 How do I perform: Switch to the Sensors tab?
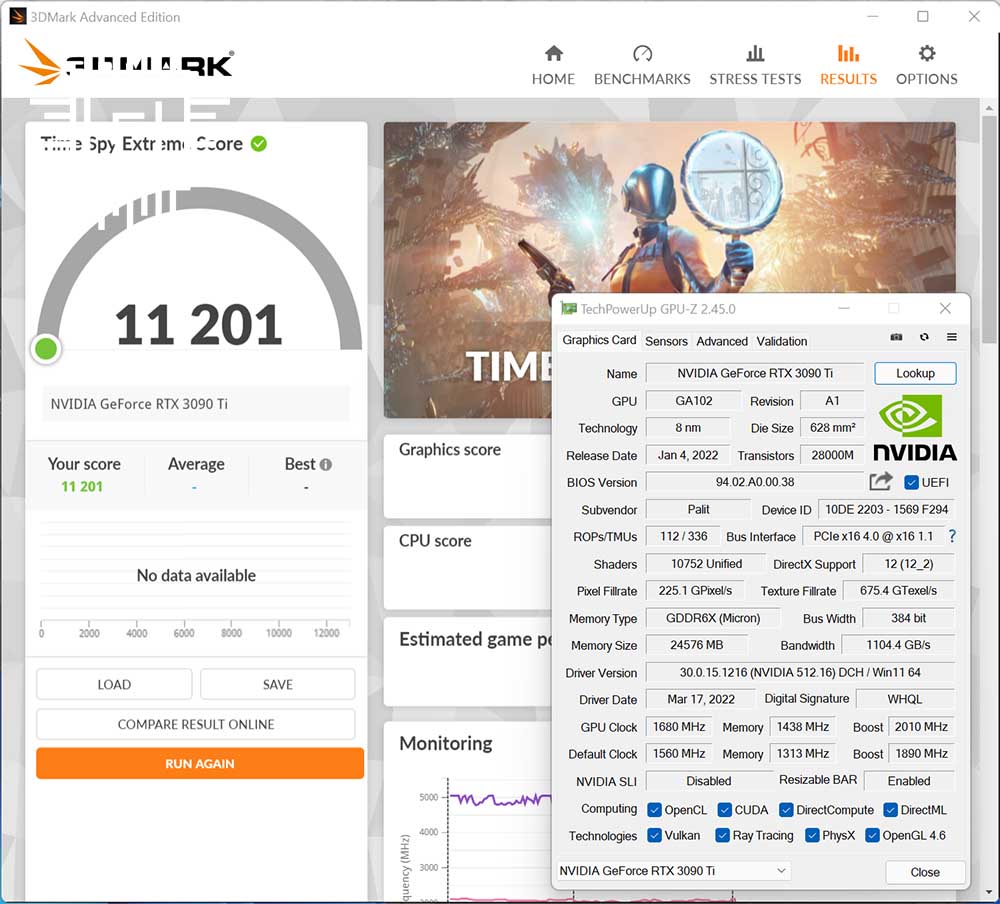pyautogui.click(x=666, y=341)
